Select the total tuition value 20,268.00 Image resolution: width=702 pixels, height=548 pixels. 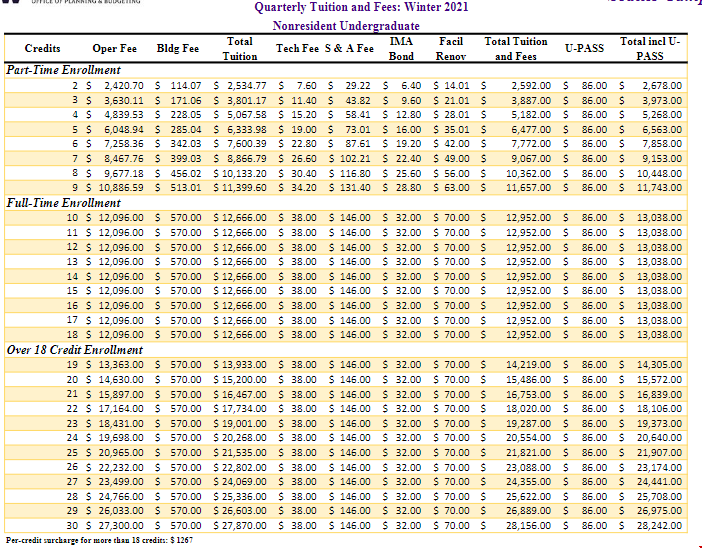[x=244, y=438]
